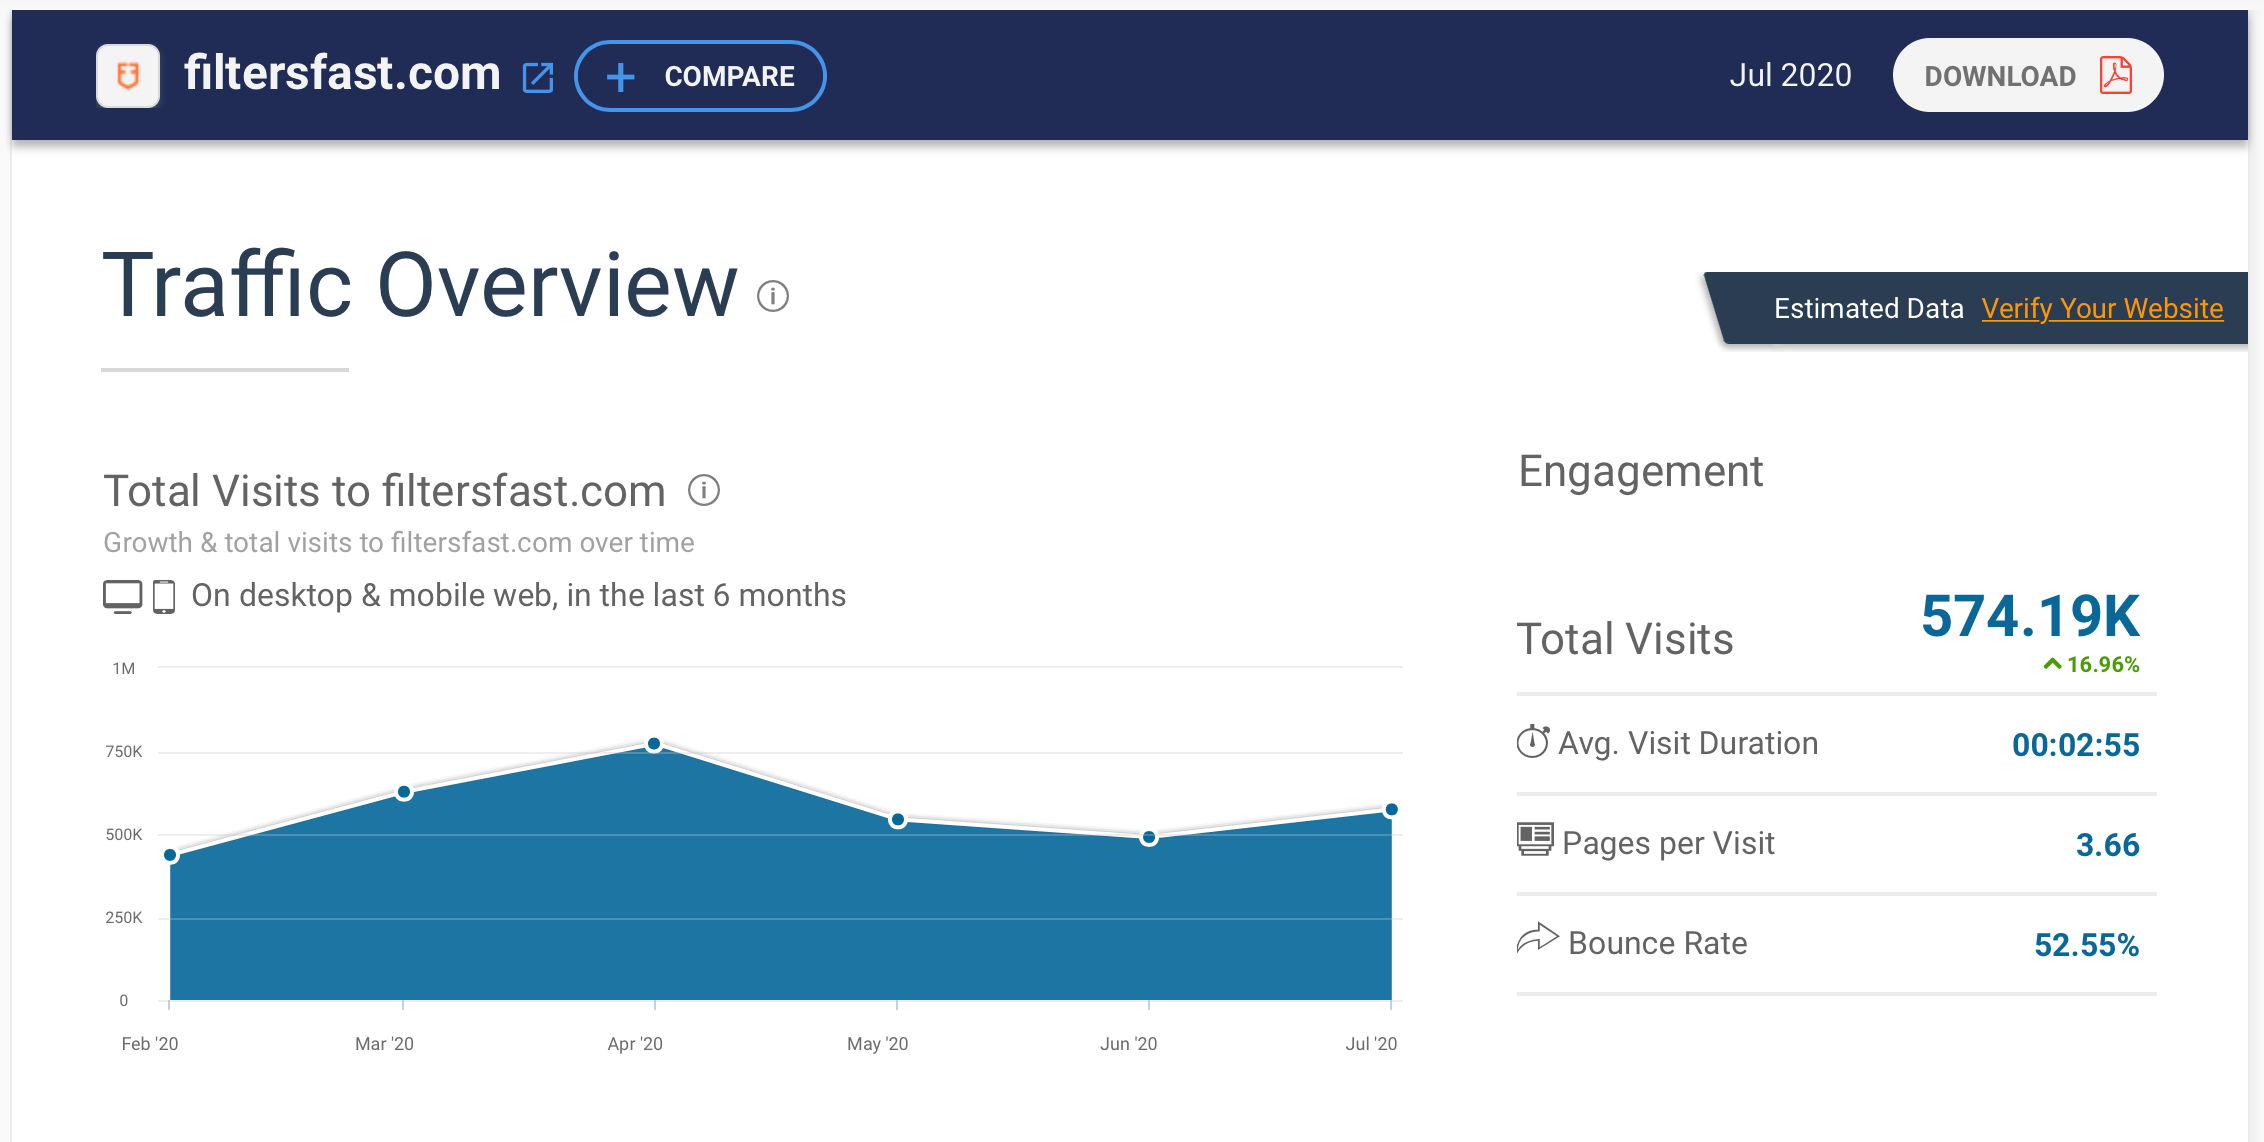Click the 1M y-axis label

pyautogui.click(x=124, y=669)
